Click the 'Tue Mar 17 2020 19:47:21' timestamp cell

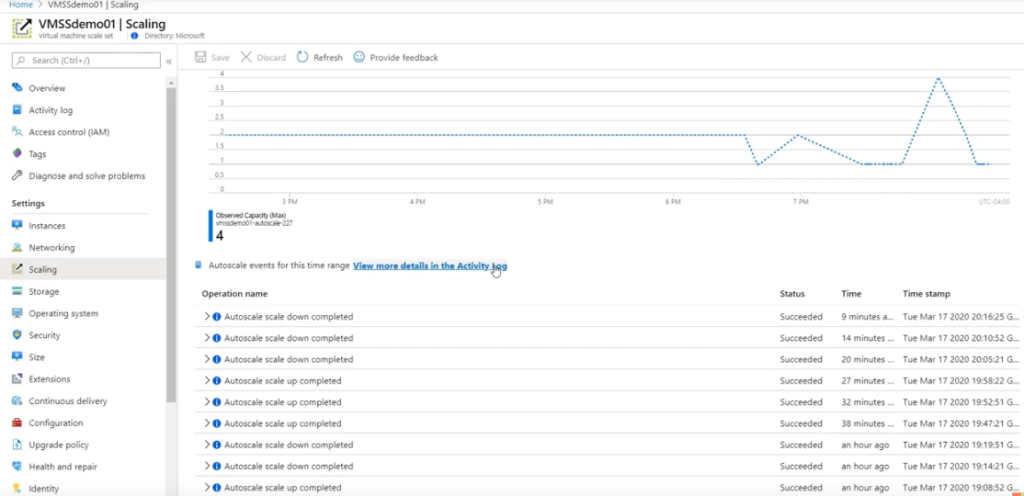(x=961, y=423)
